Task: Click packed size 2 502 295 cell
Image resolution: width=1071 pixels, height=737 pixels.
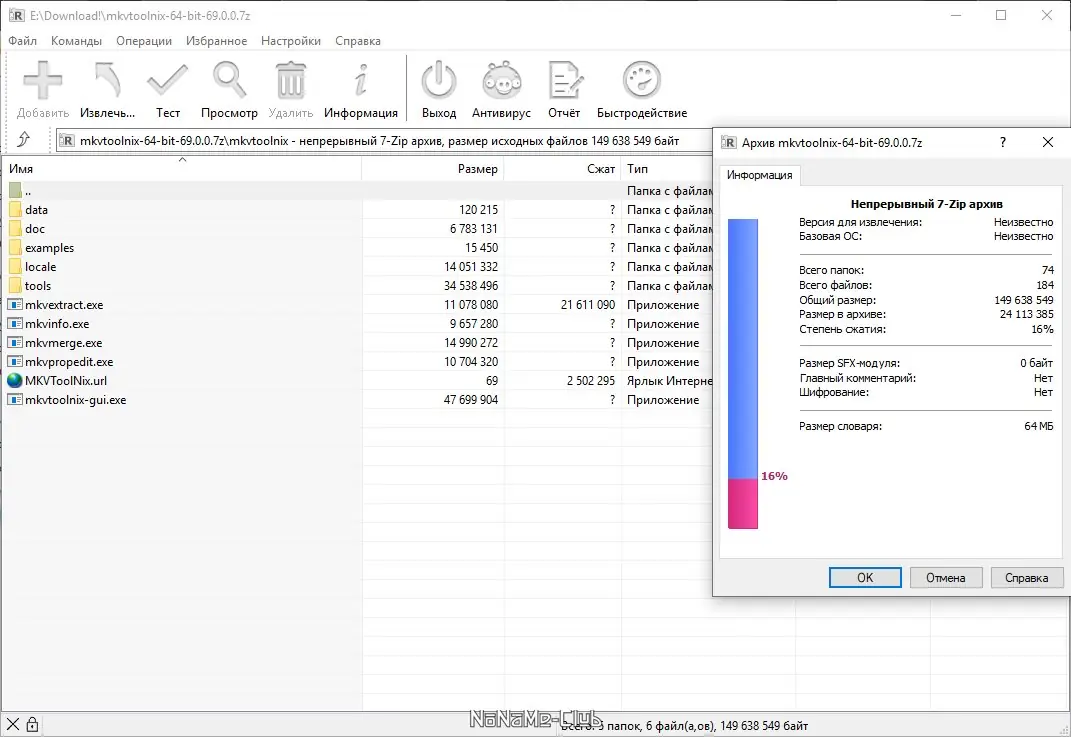Action: tap(590, 381)
